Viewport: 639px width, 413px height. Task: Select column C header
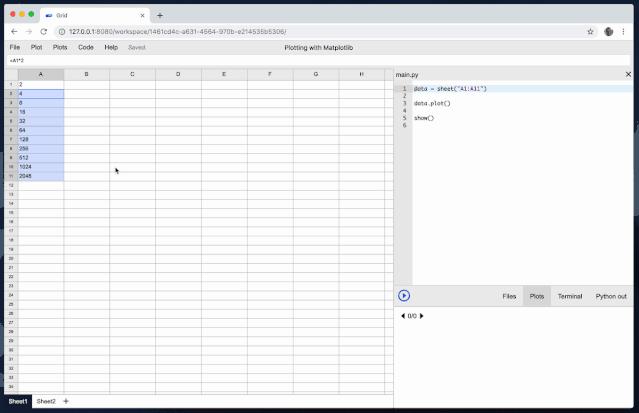132,74
